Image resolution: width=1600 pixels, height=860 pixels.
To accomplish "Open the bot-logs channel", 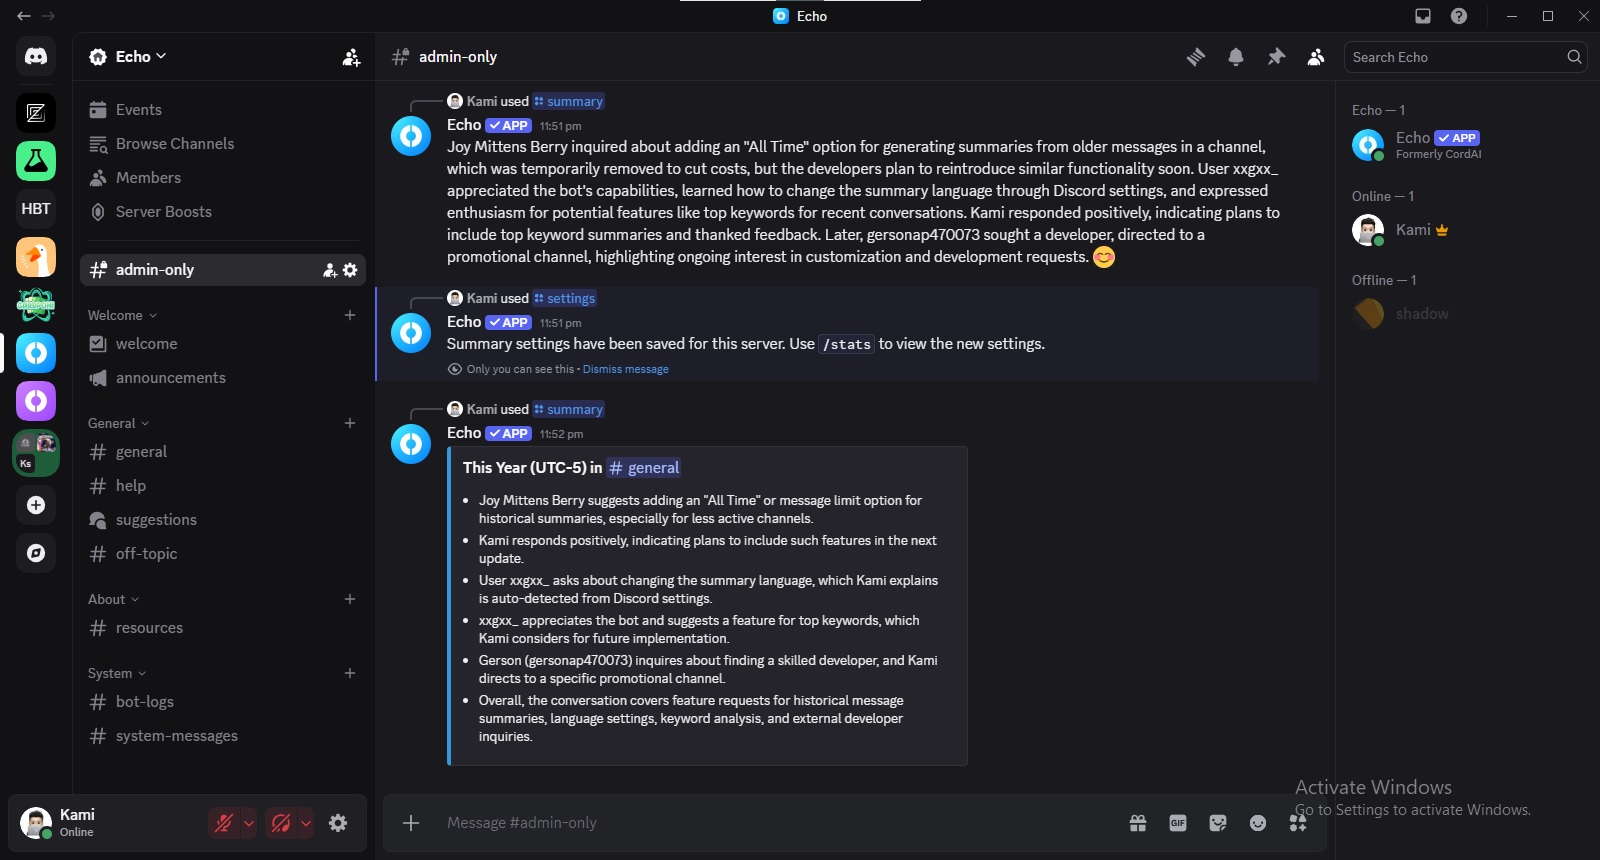I will (145, 702).
